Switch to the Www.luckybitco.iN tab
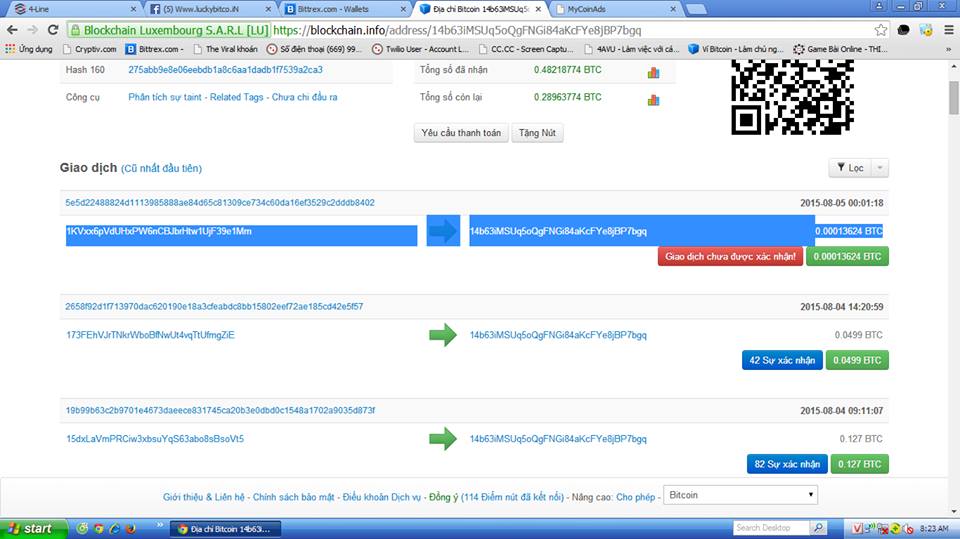The height and width of the screenshot is (539, 960). tap(208, 9)
